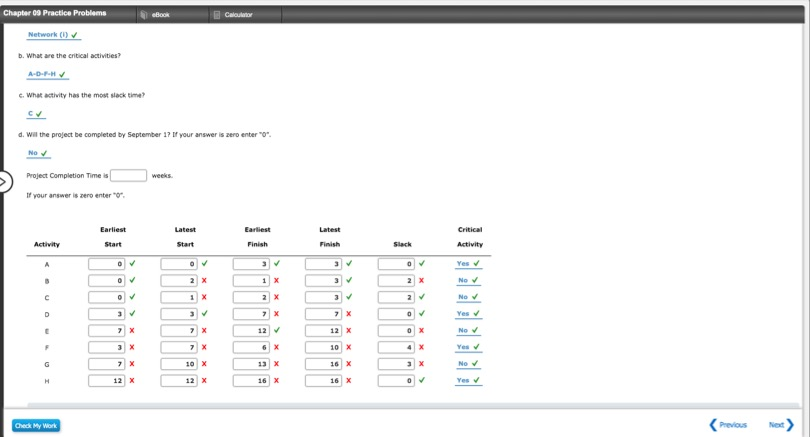The height and width of the screenshot is (437, 810).
Task: Click green checkmark beside activity C Slack
Action: coord(422,296)
